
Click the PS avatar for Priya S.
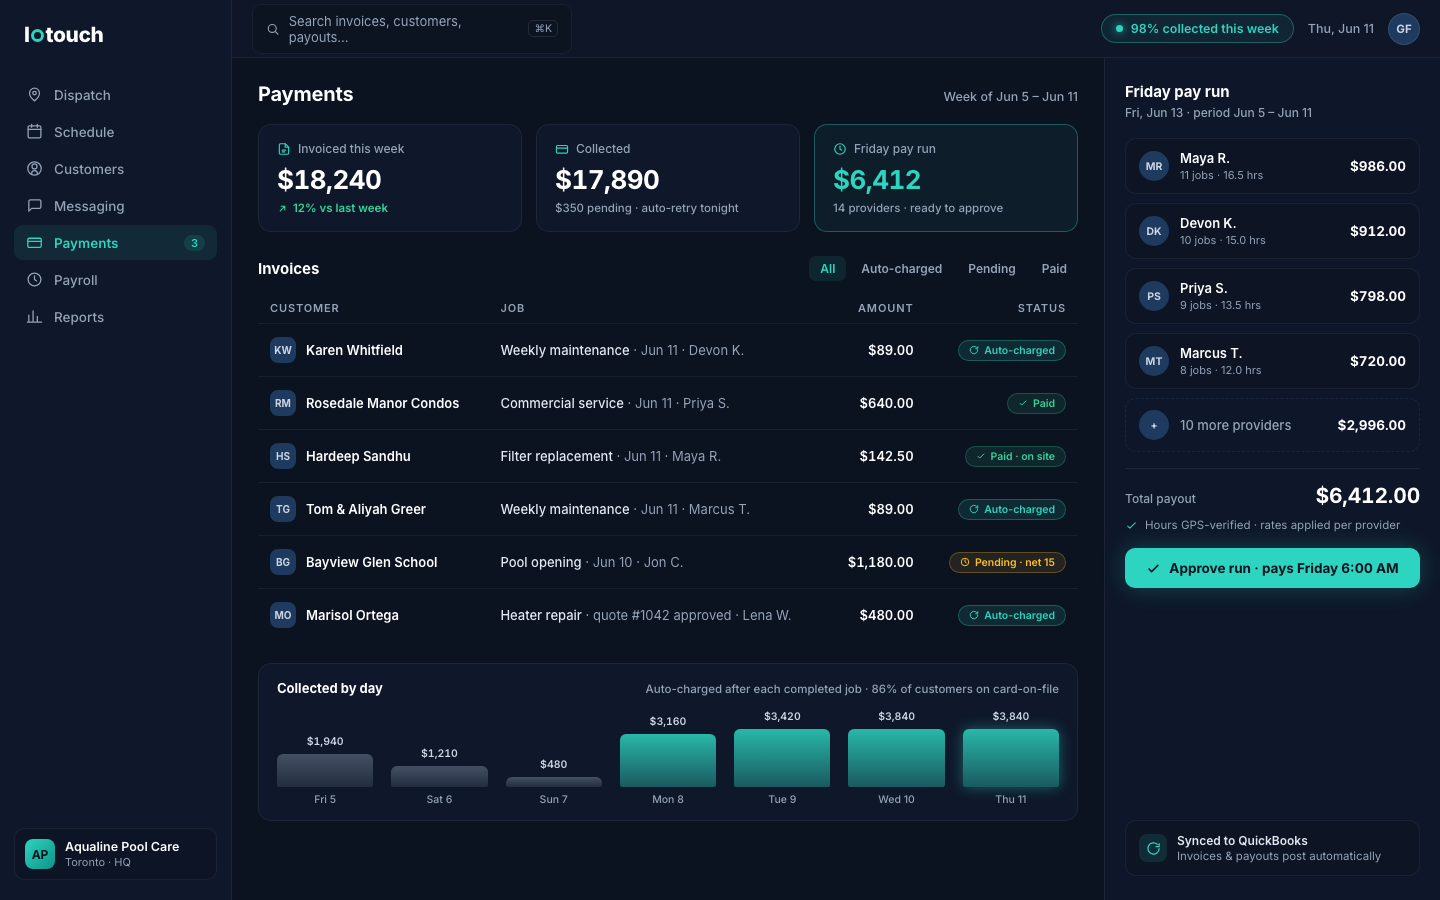point(1154,296)
